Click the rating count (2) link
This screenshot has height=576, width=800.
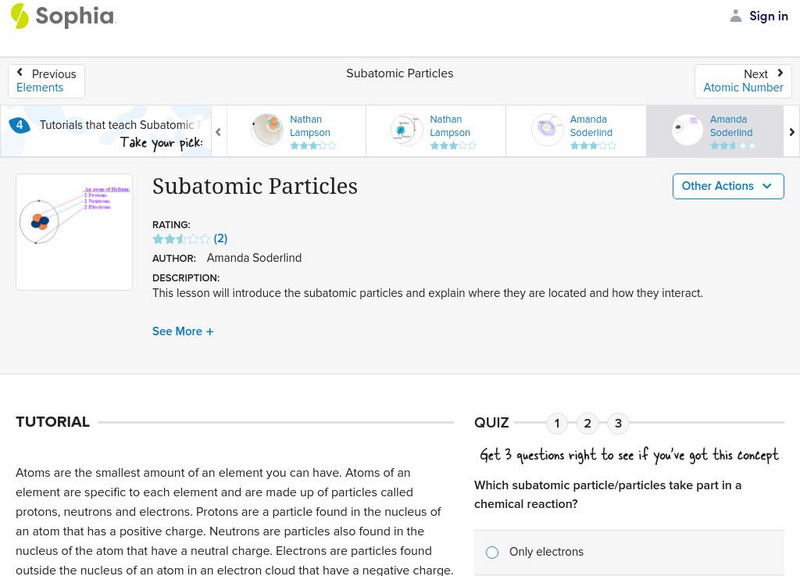tap(221, 239)
